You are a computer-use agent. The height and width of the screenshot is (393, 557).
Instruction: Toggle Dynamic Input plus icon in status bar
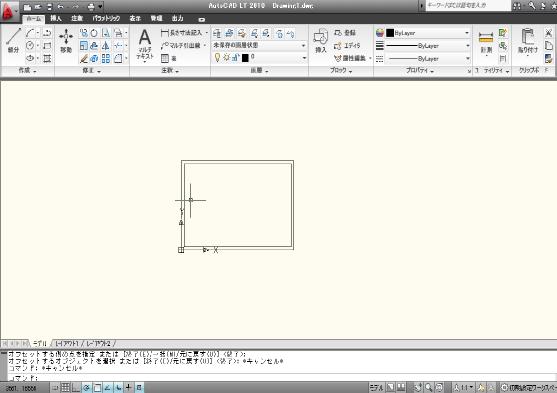129,387
